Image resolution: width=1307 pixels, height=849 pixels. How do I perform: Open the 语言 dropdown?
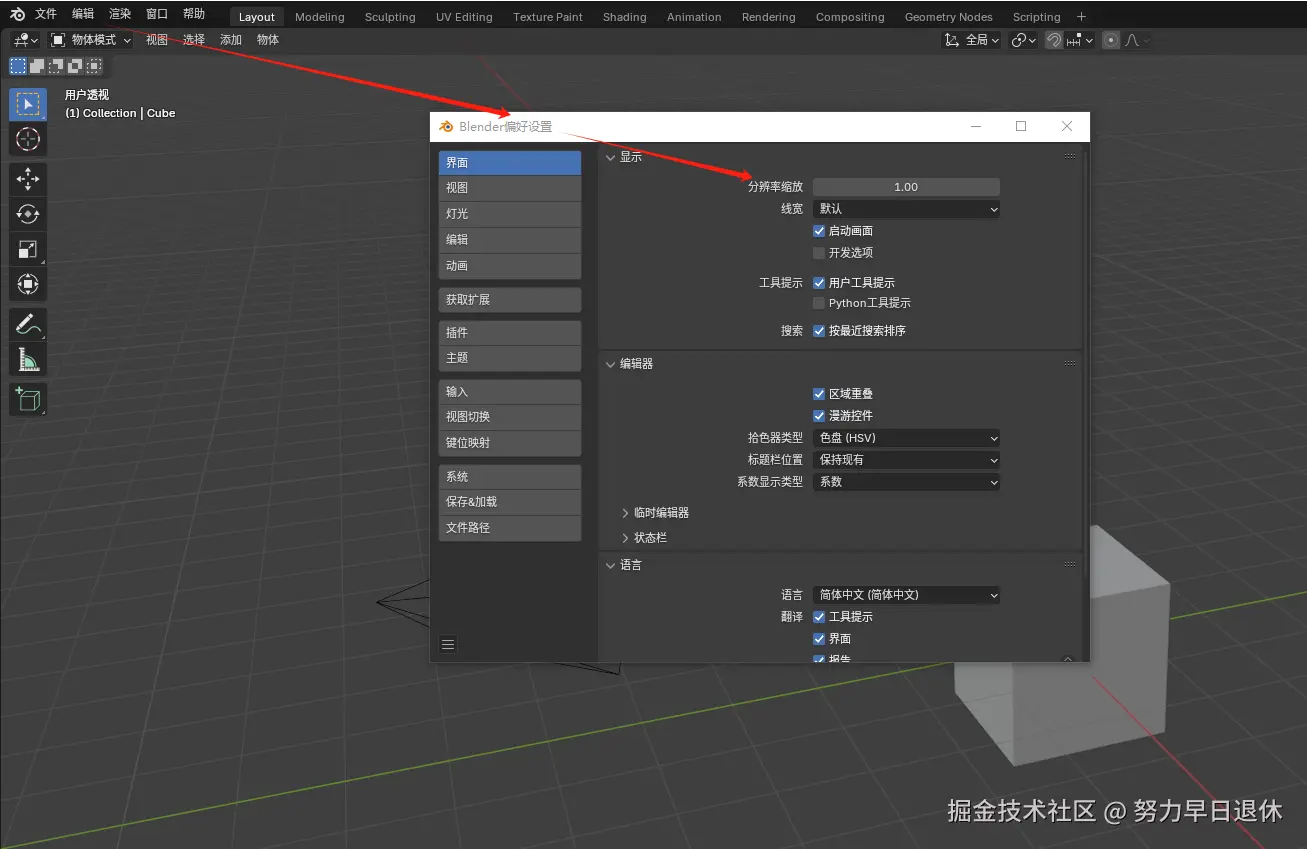(x=906, y=595)
